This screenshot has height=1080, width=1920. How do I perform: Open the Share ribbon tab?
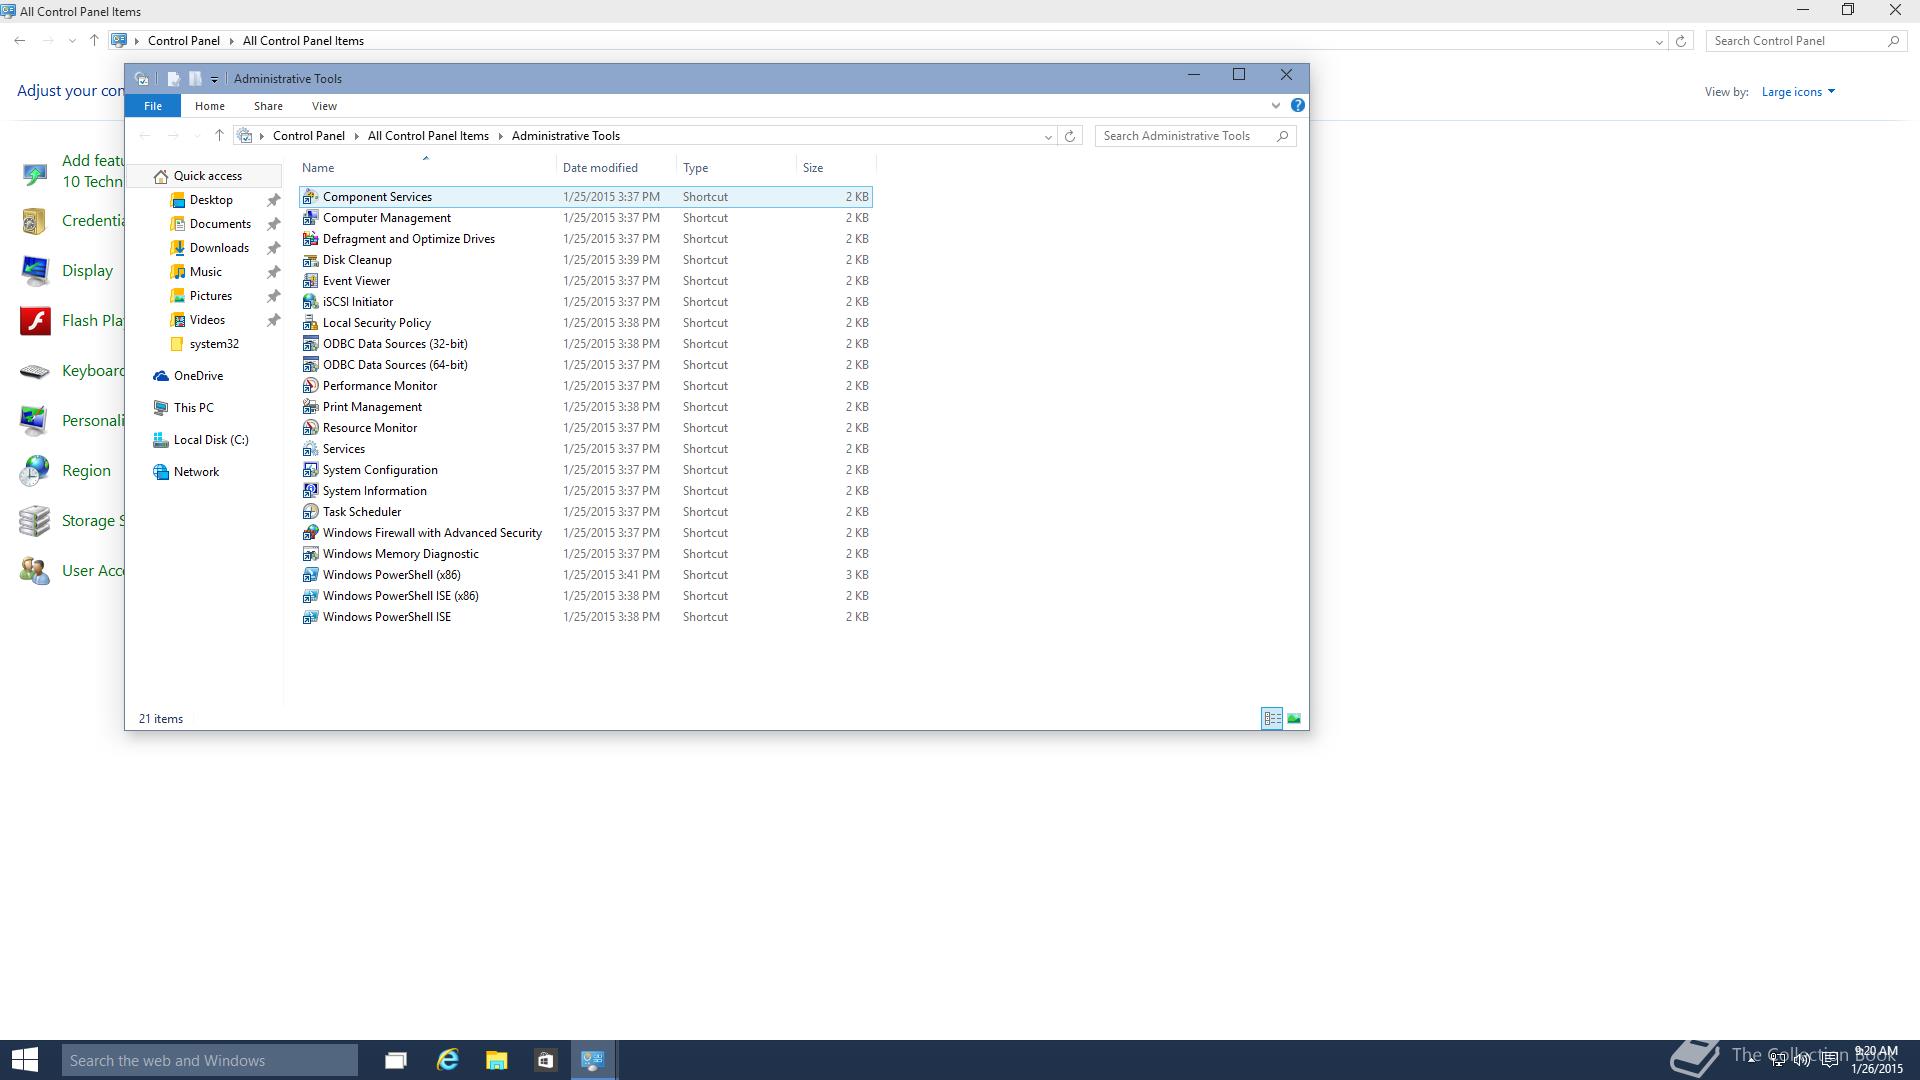(x=268, y=106)
